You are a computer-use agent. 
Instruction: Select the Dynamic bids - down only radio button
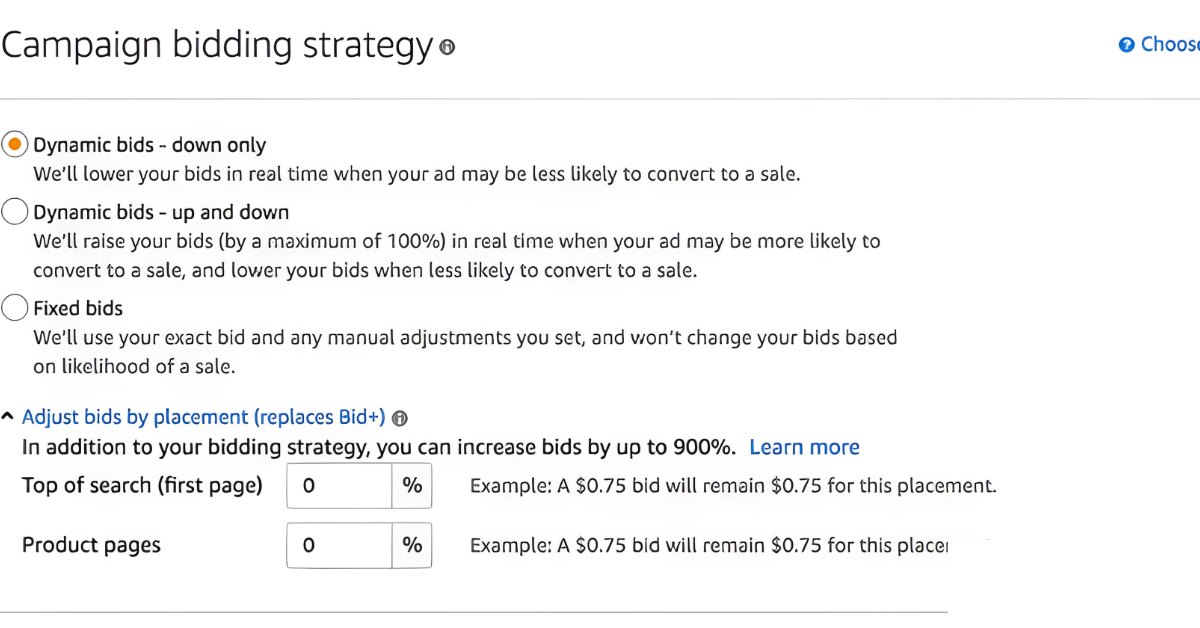[x=15, y=145]
